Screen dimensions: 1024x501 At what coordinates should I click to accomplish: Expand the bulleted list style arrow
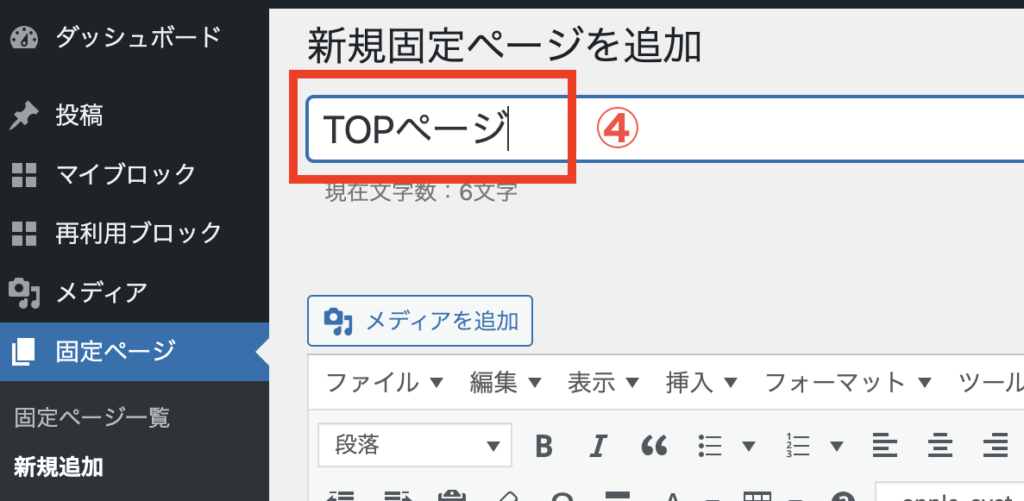click(749, 446)
